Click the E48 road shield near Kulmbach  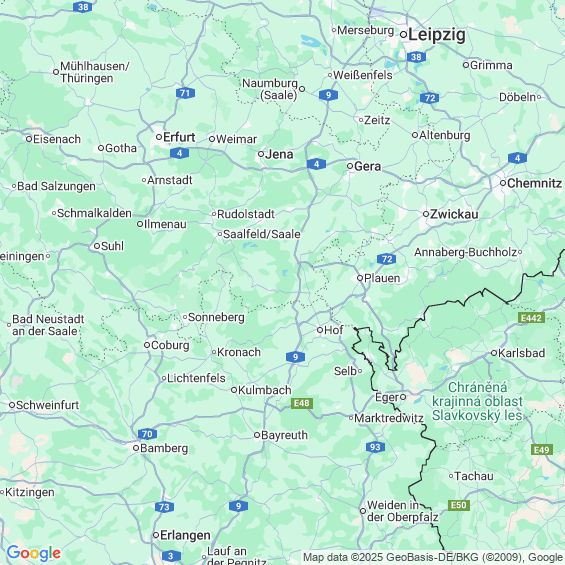(x=302, y=403)
